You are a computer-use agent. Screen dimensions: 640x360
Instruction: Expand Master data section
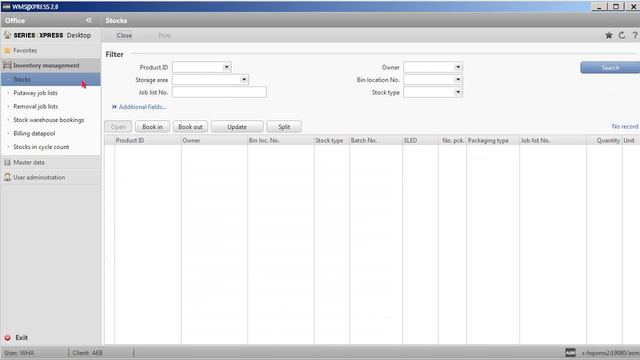51,162
